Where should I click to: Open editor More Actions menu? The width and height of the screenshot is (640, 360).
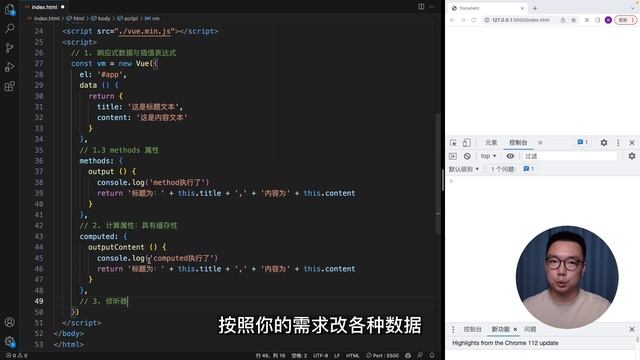coord(431,7)
